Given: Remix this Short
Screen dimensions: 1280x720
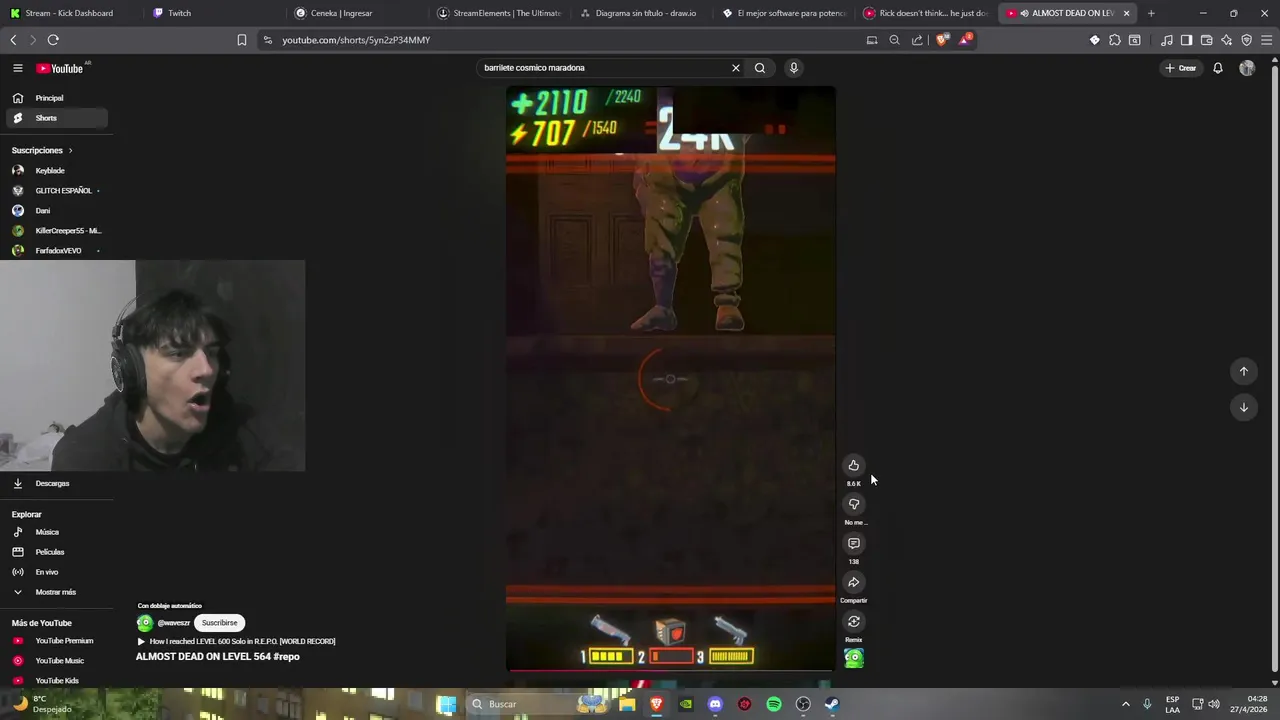Looking at the screenshot, I should pos(854,621).
